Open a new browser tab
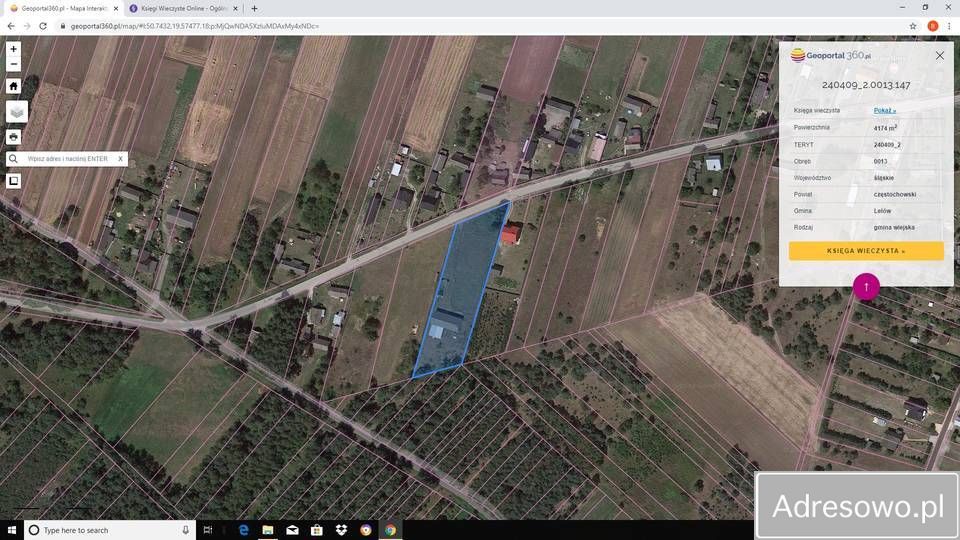 [254, 9]
